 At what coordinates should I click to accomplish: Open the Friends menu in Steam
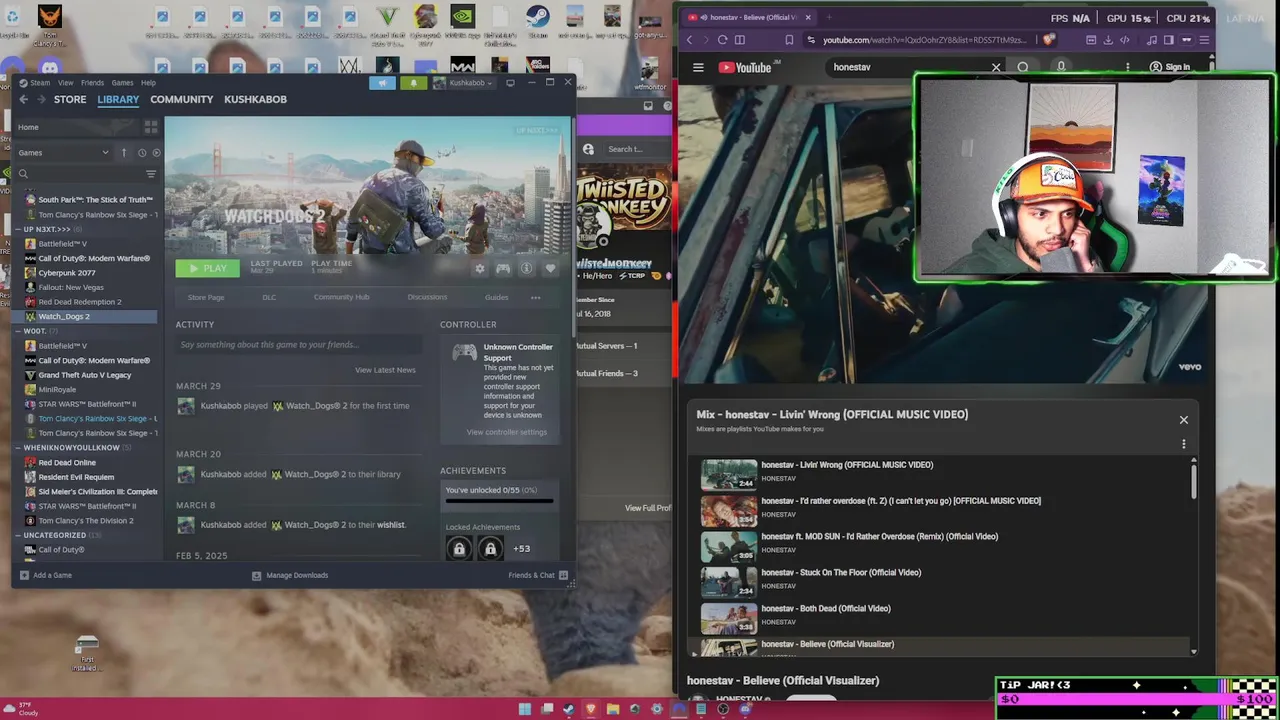tap(92, 83)
